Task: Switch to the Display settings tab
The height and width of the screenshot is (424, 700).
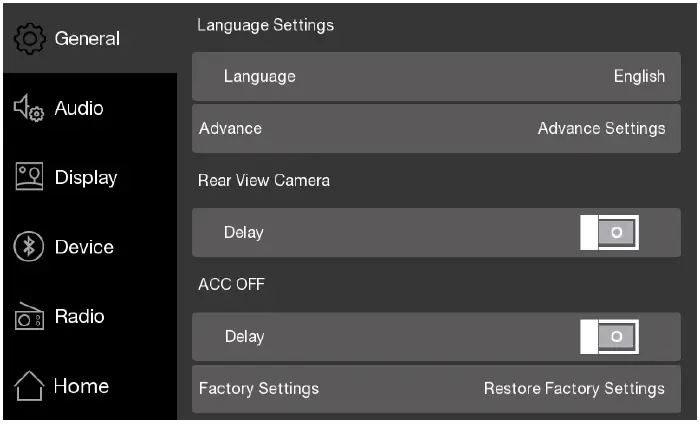Action: [86, 178]
